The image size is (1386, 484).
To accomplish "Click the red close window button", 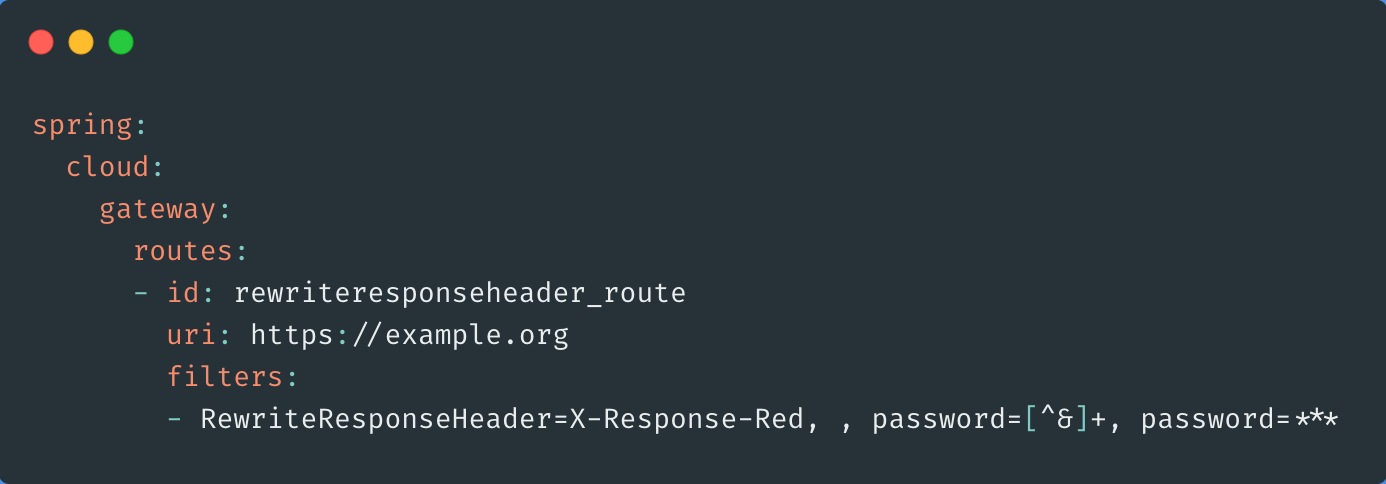I will point(41,42).
